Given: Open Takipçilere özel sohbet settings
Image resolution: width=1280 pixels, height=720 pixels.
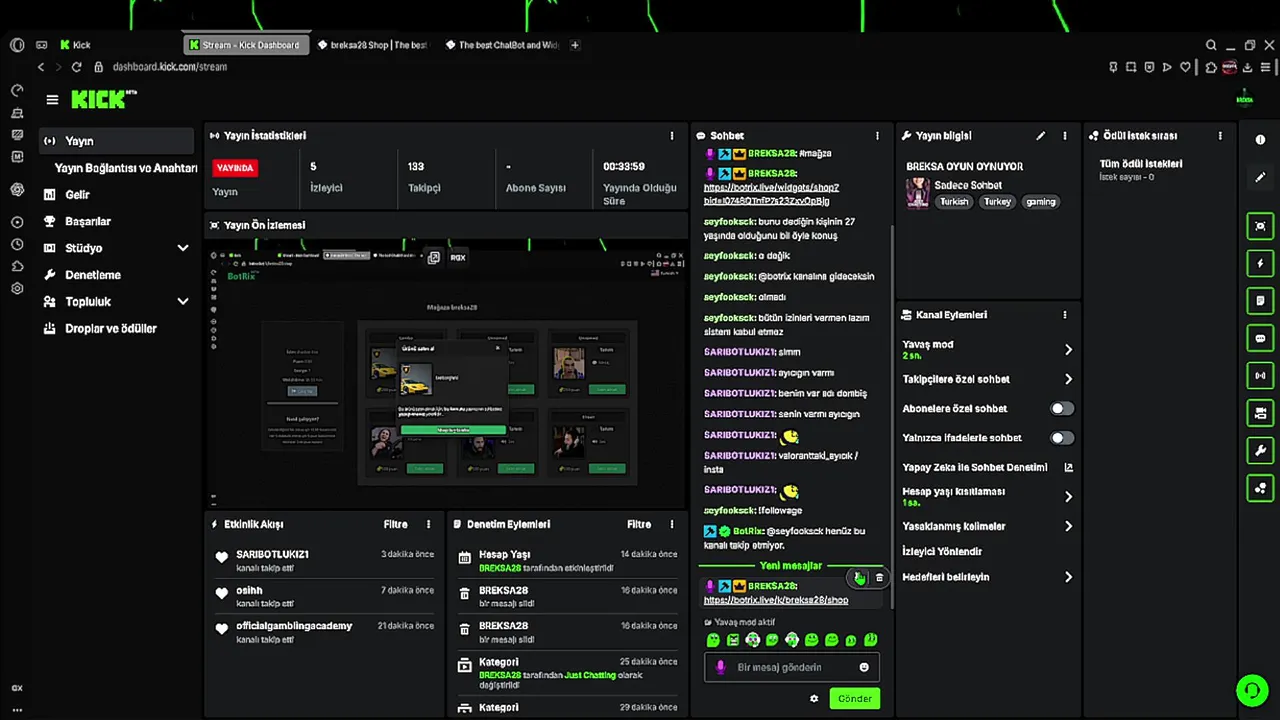Looking at the screenshot, I should pos(1068,379).
